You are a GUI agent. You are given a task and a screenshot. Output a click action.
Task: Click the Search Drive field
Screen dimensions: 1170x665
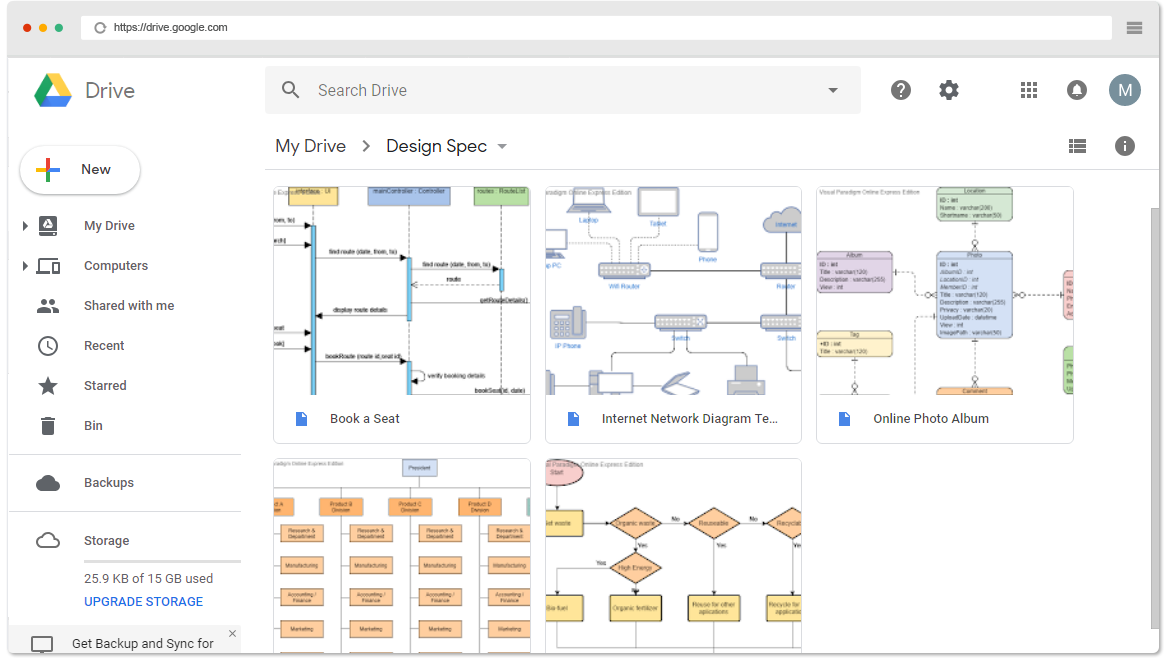click(x=563, y=90)
